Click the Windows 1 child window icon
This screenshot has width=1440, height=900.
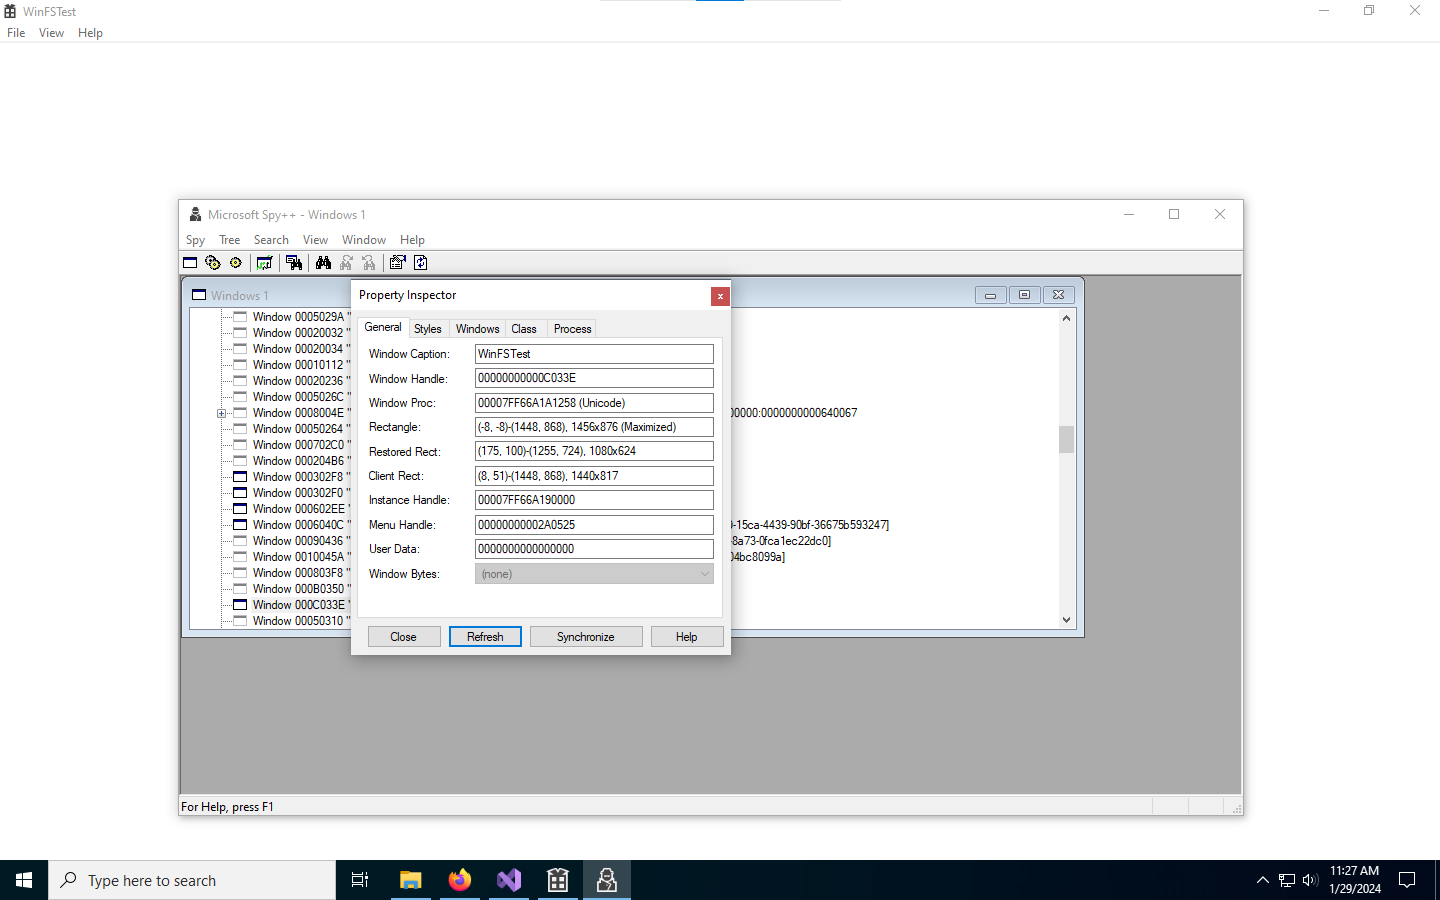(199, 295)
